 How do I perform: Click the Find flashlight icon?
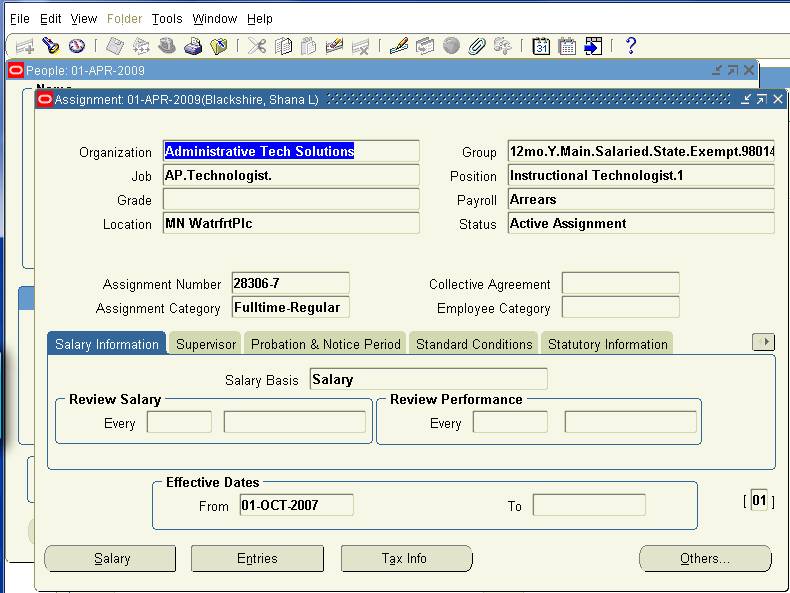[x=50, y=46]
